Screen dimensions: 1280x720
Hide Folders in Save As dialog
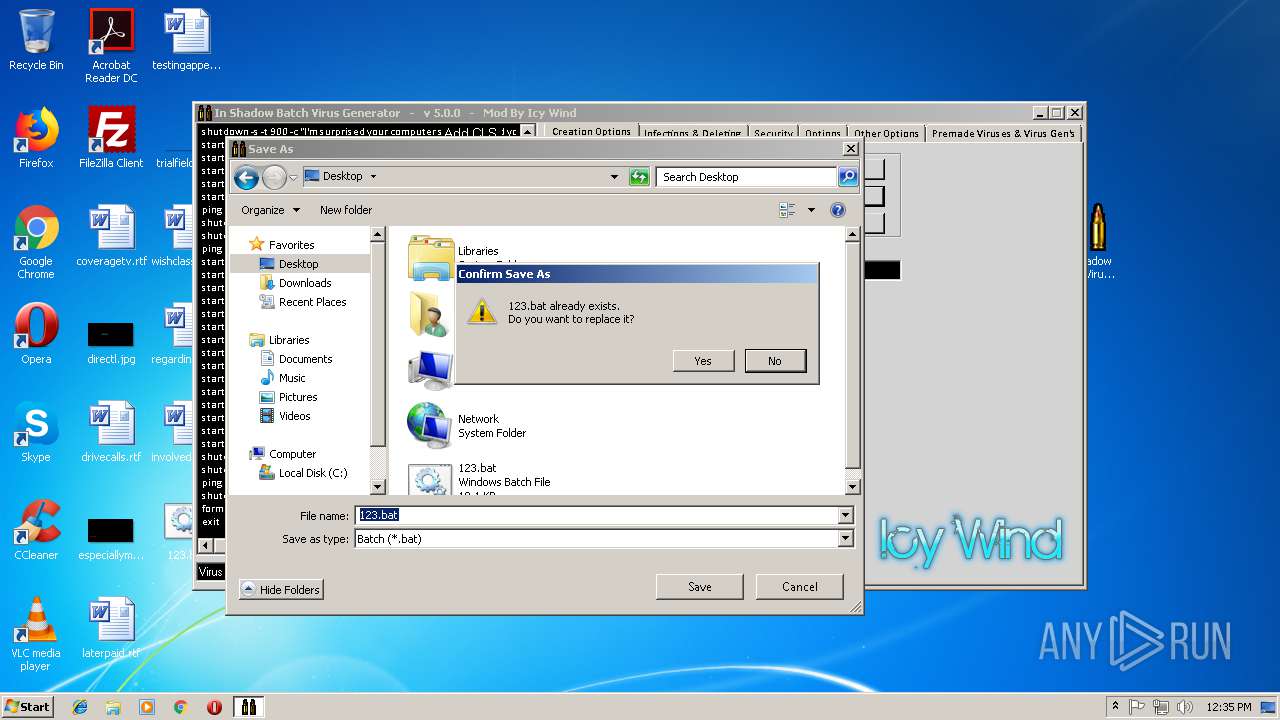click(281, 590)
